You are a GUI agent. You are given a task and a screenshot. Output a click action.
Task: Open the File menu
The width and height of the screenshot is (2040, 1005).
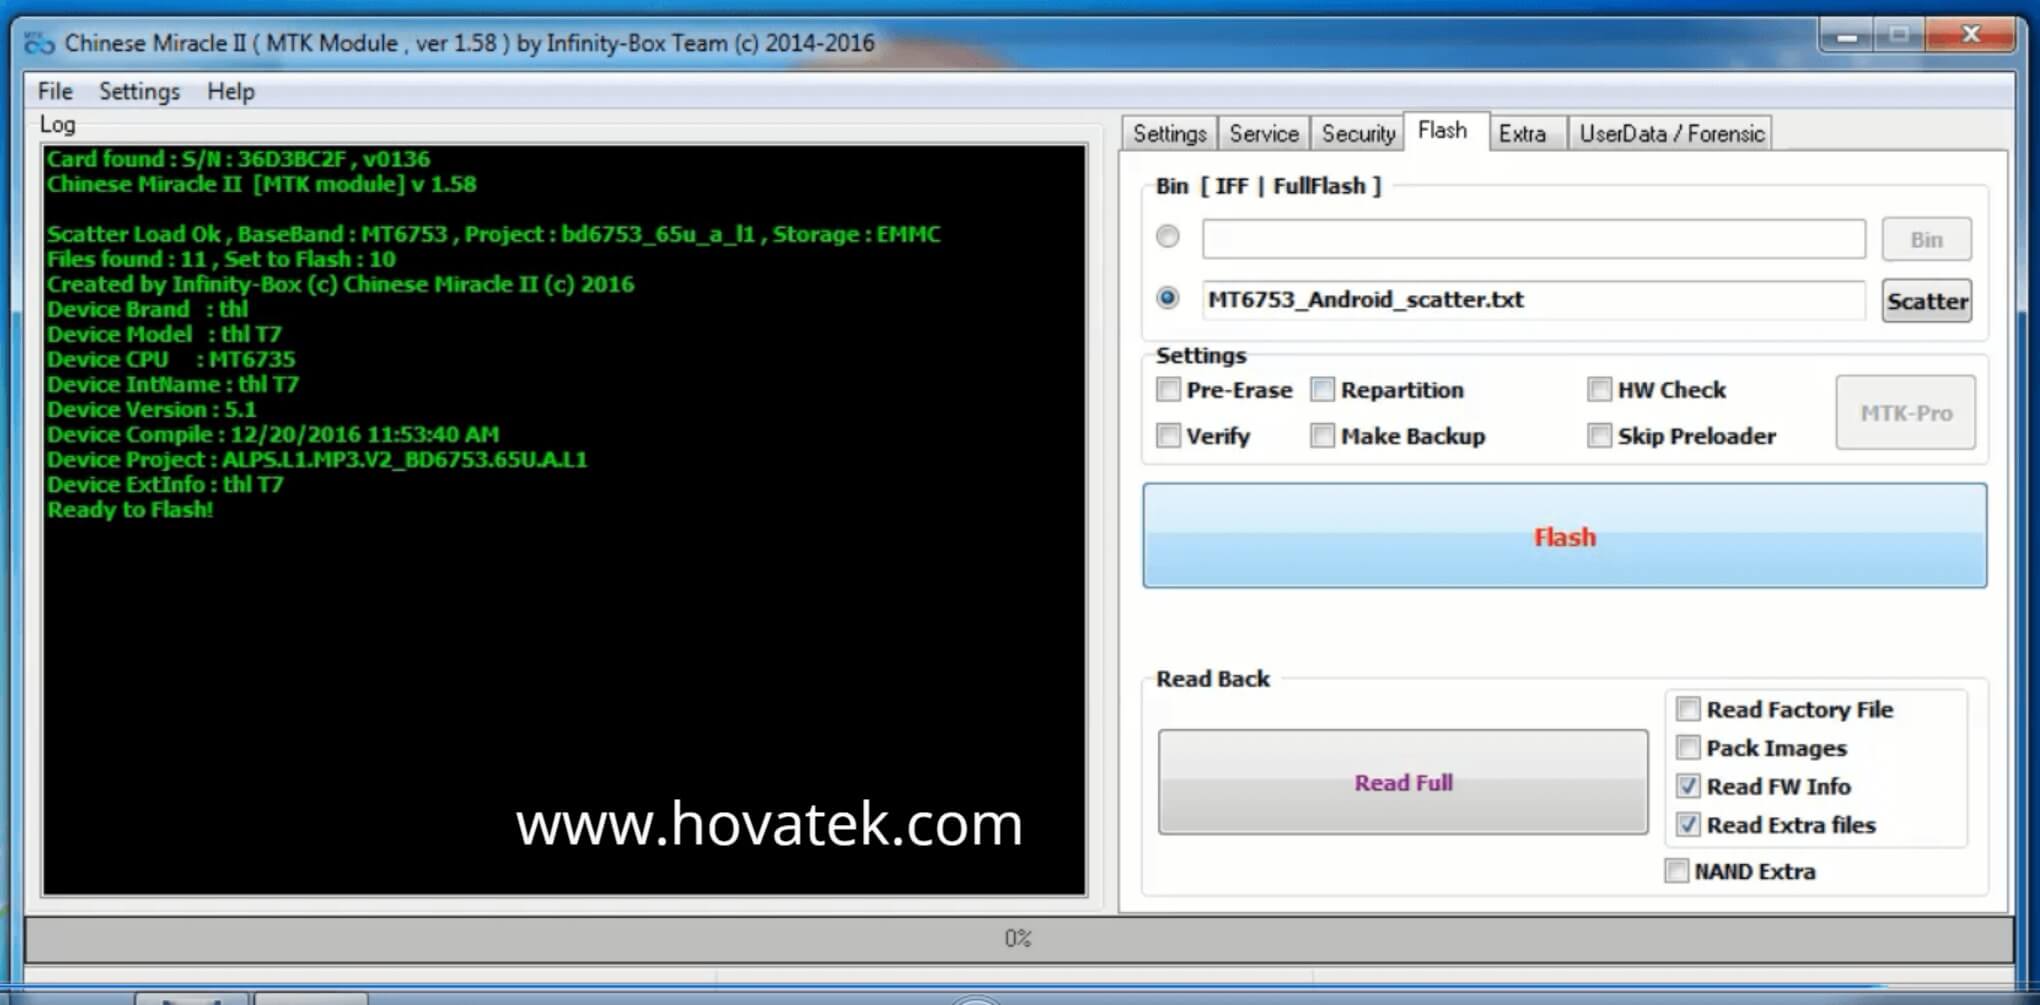coord(53,91)
